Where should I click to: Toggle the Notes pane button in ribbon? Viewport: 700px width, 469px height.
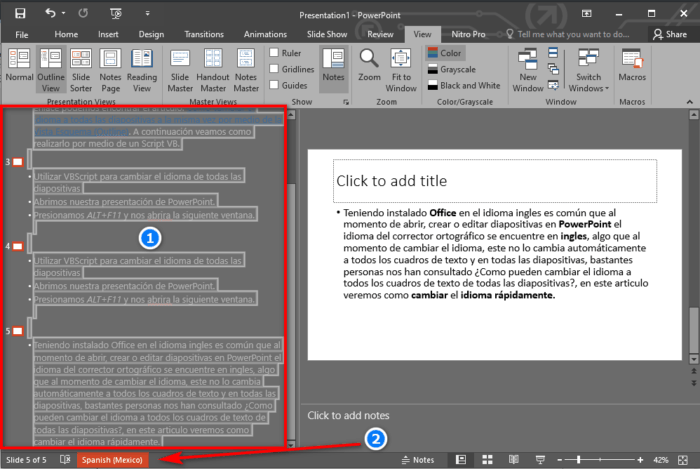[x=333, y=69]
